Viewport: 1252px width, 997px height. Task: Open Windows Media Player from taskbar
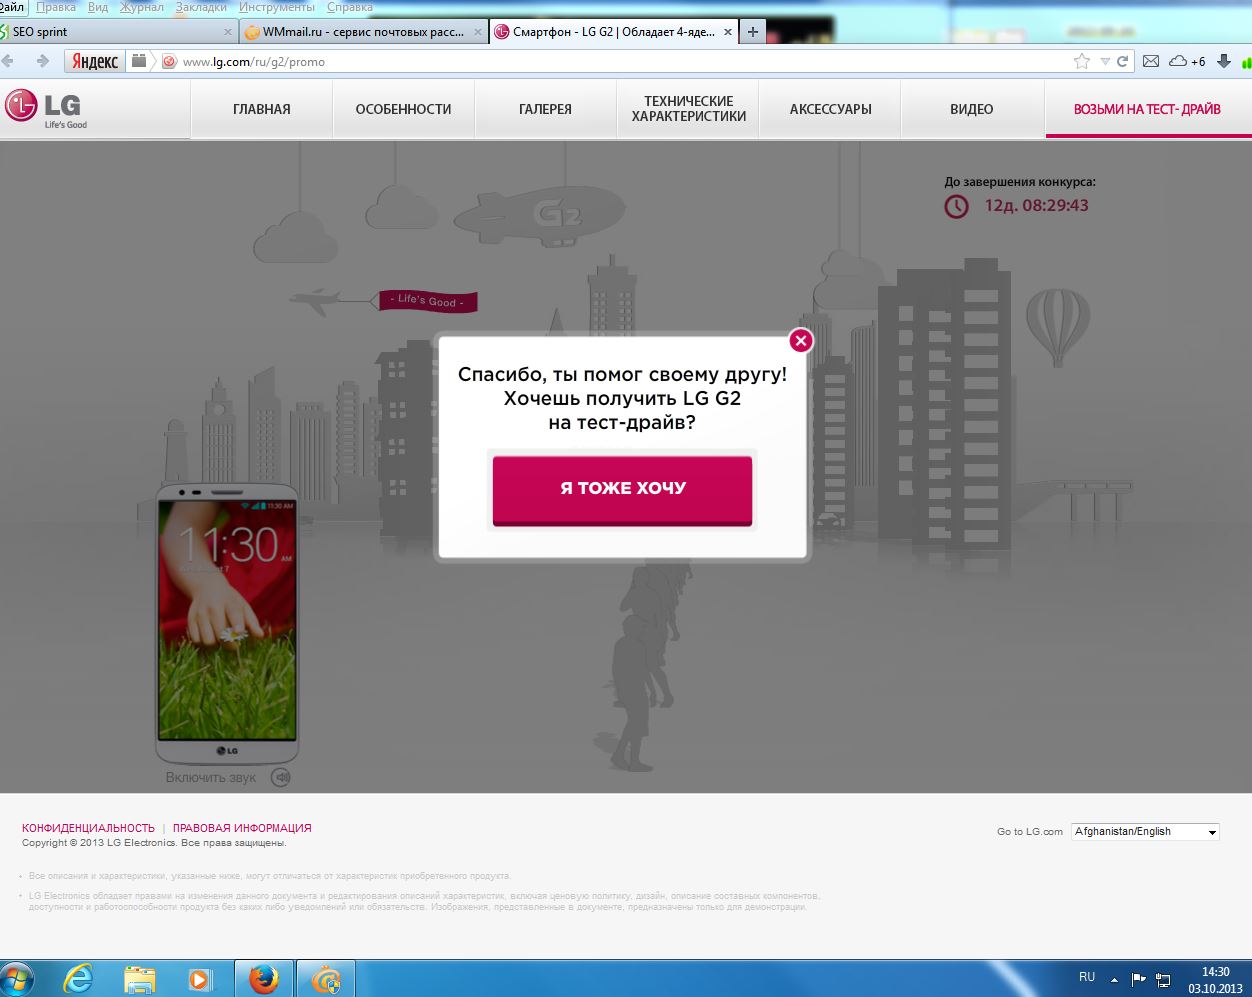pyautogui.click(x=200, y=978)
